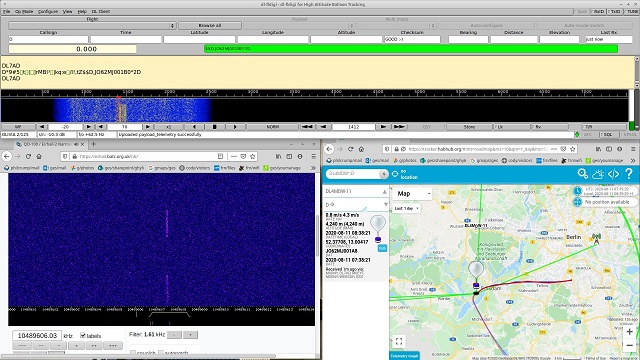This screenshot has width=640, height=360.
Task: Open the tracker help question mark icon
Action: coord(629,174)
